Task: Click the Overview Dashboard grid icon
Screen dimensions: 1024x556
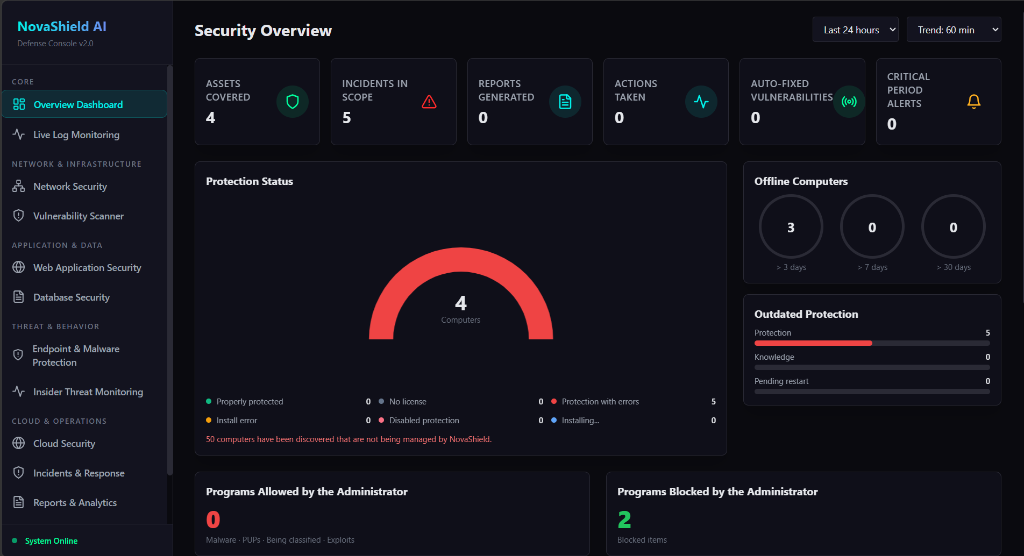Action: pos(19,104)
